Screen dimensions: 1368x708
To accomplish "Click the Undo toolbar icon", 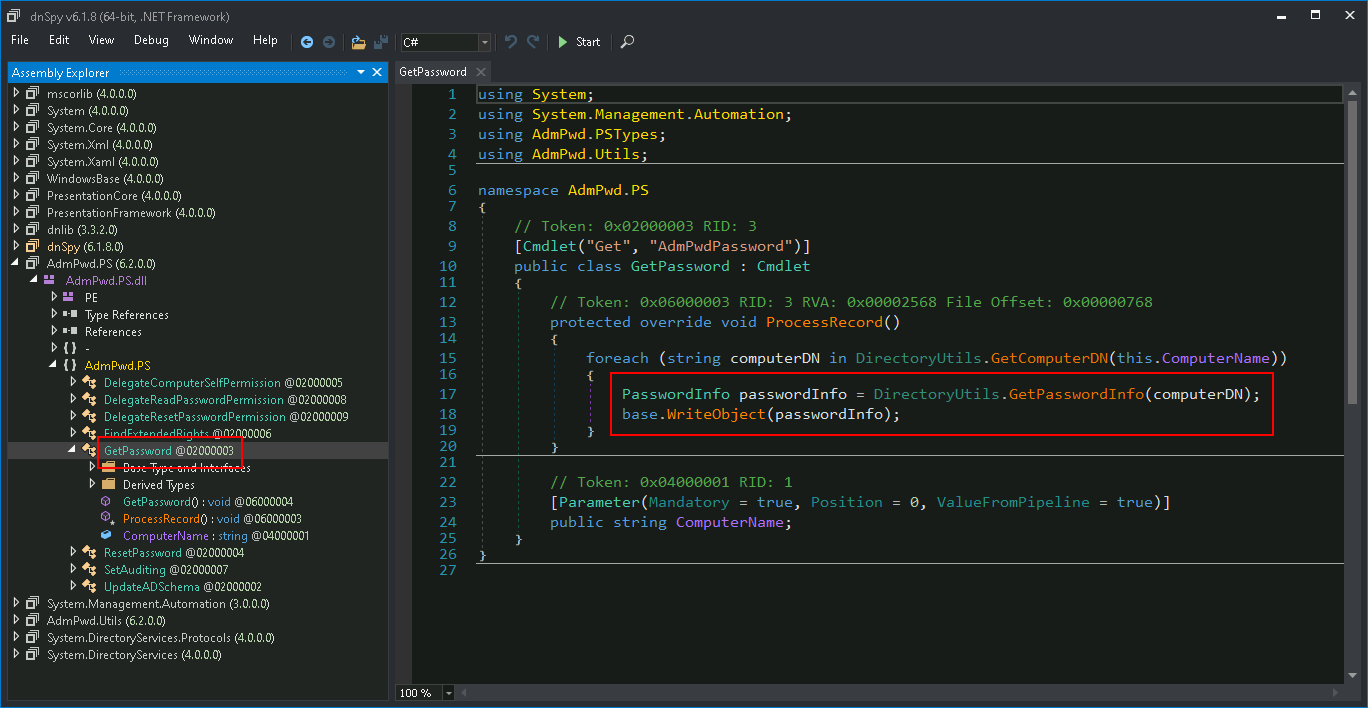I will (511, 42).
